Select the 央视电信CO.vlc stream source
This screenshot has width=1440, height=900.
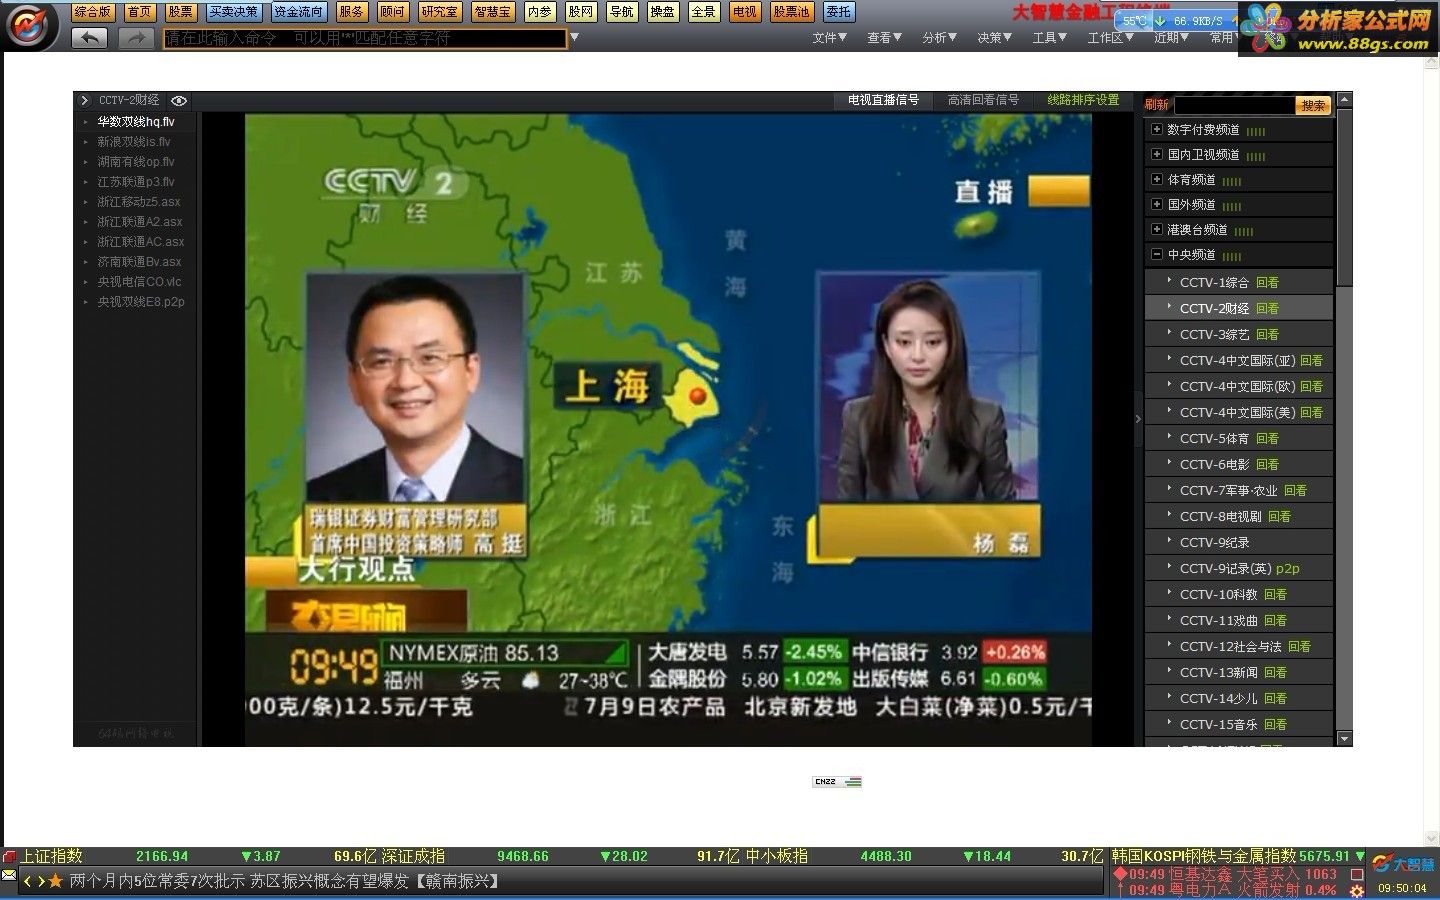(x=139, y=282)
